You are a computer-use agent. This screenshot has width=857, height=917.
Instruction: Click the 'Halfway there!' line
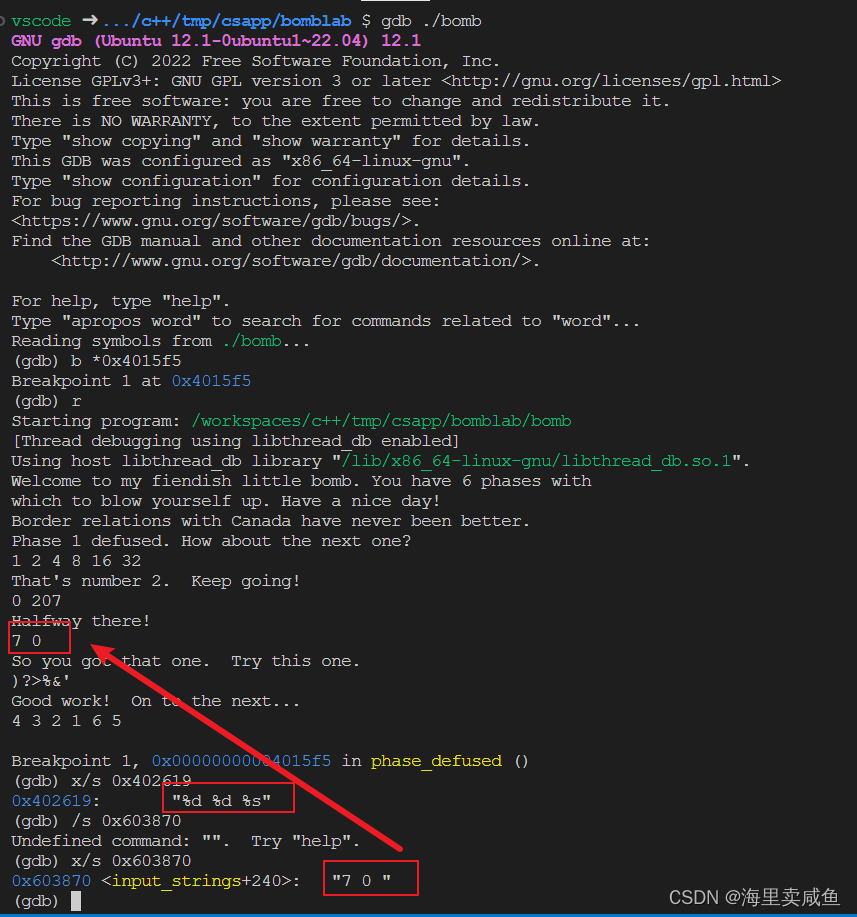point(81,620)
